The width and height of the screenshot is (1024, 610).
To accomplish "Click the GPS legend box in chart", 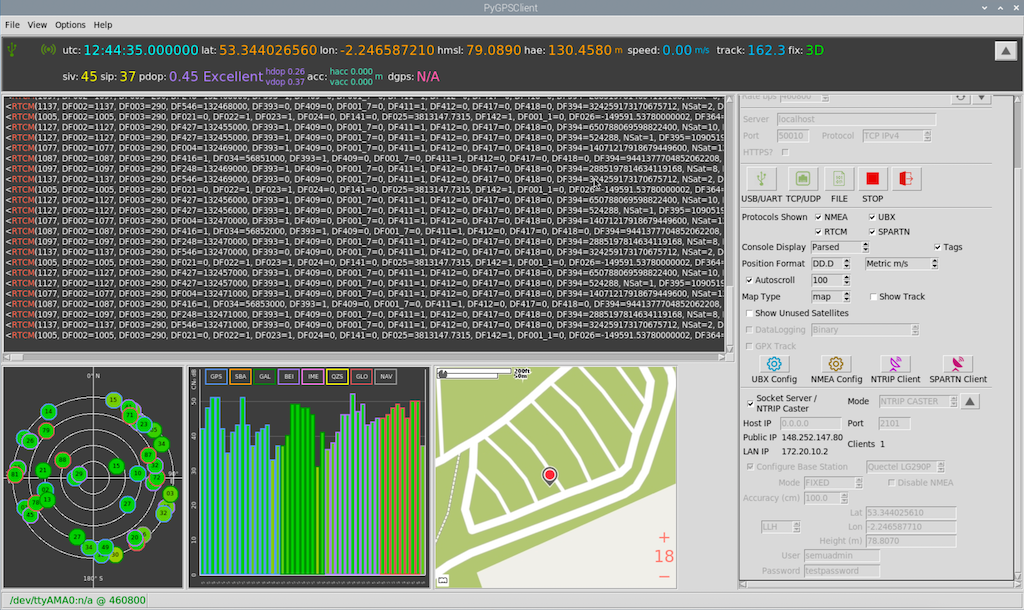I will pos(216,376).
